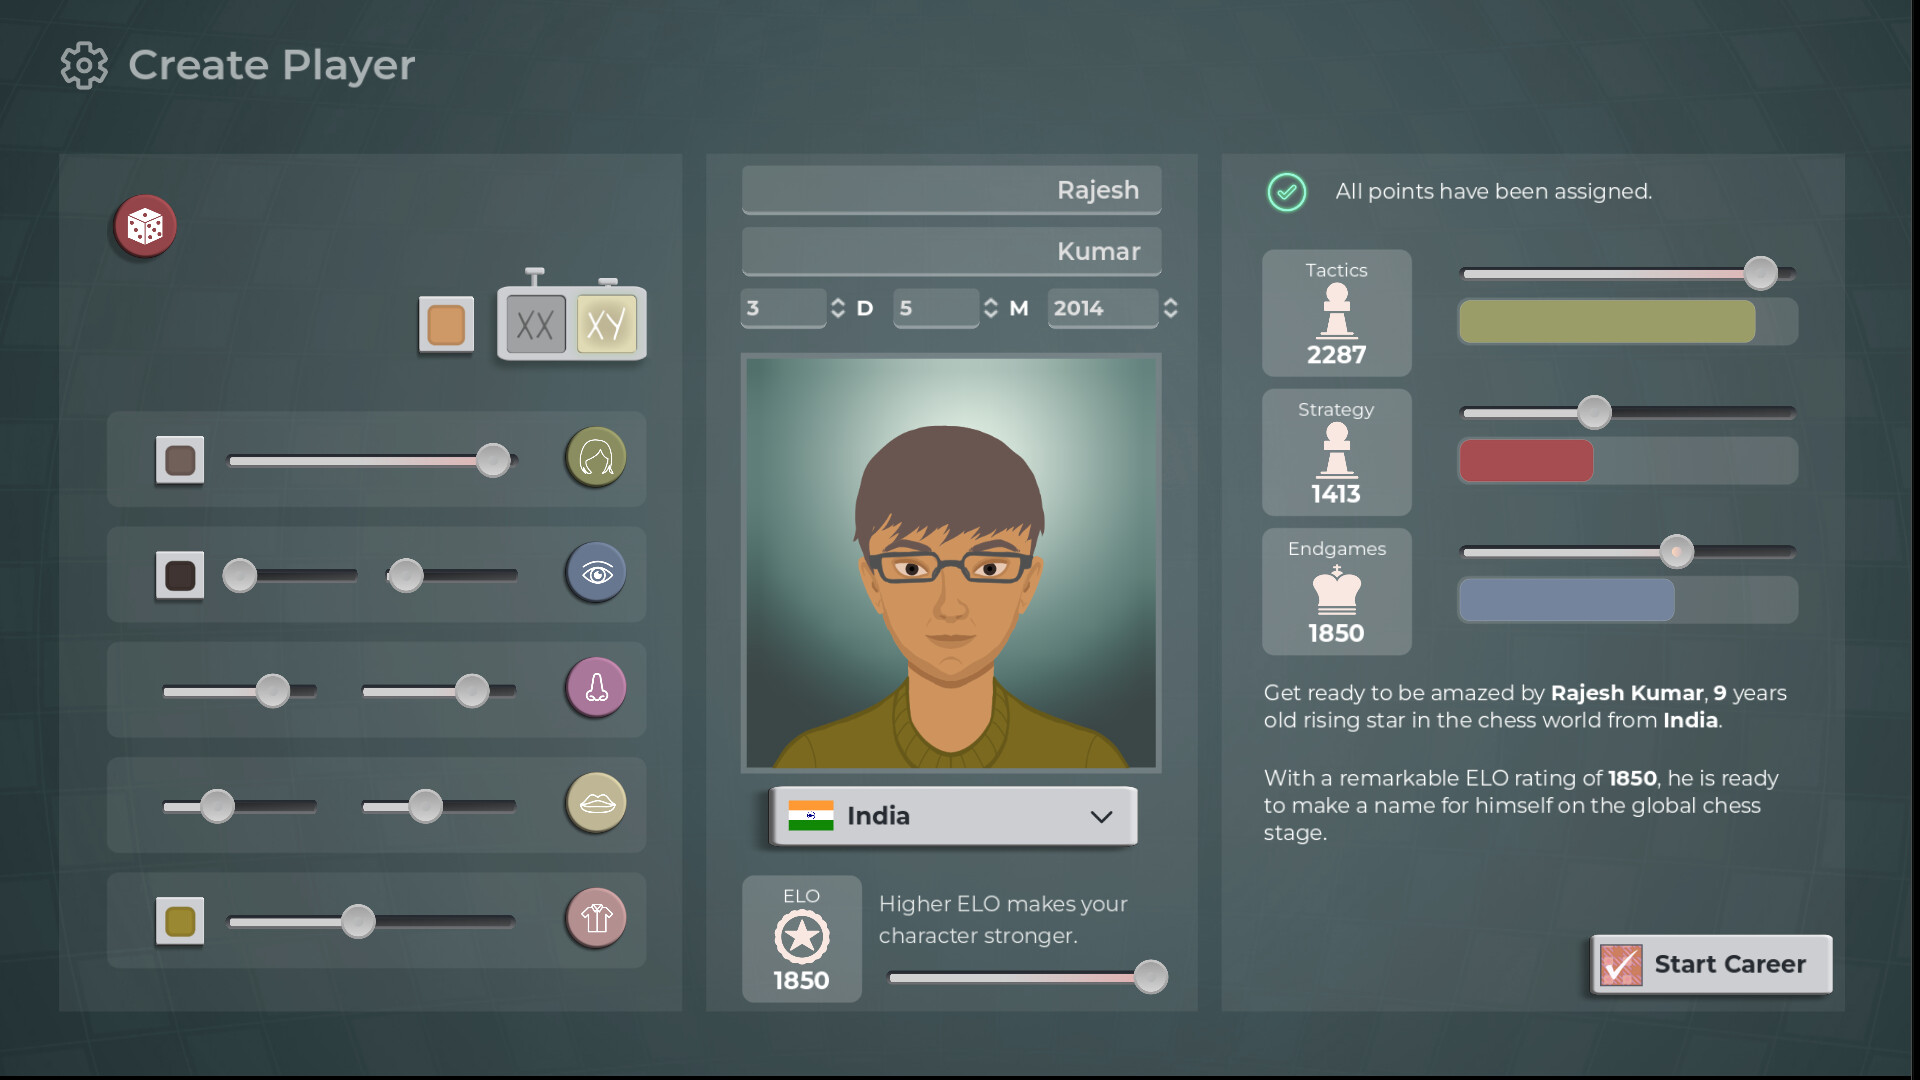Click the Endgames chess king icon
The height and width of the screenshot is (1080, 1920).
1337,591
